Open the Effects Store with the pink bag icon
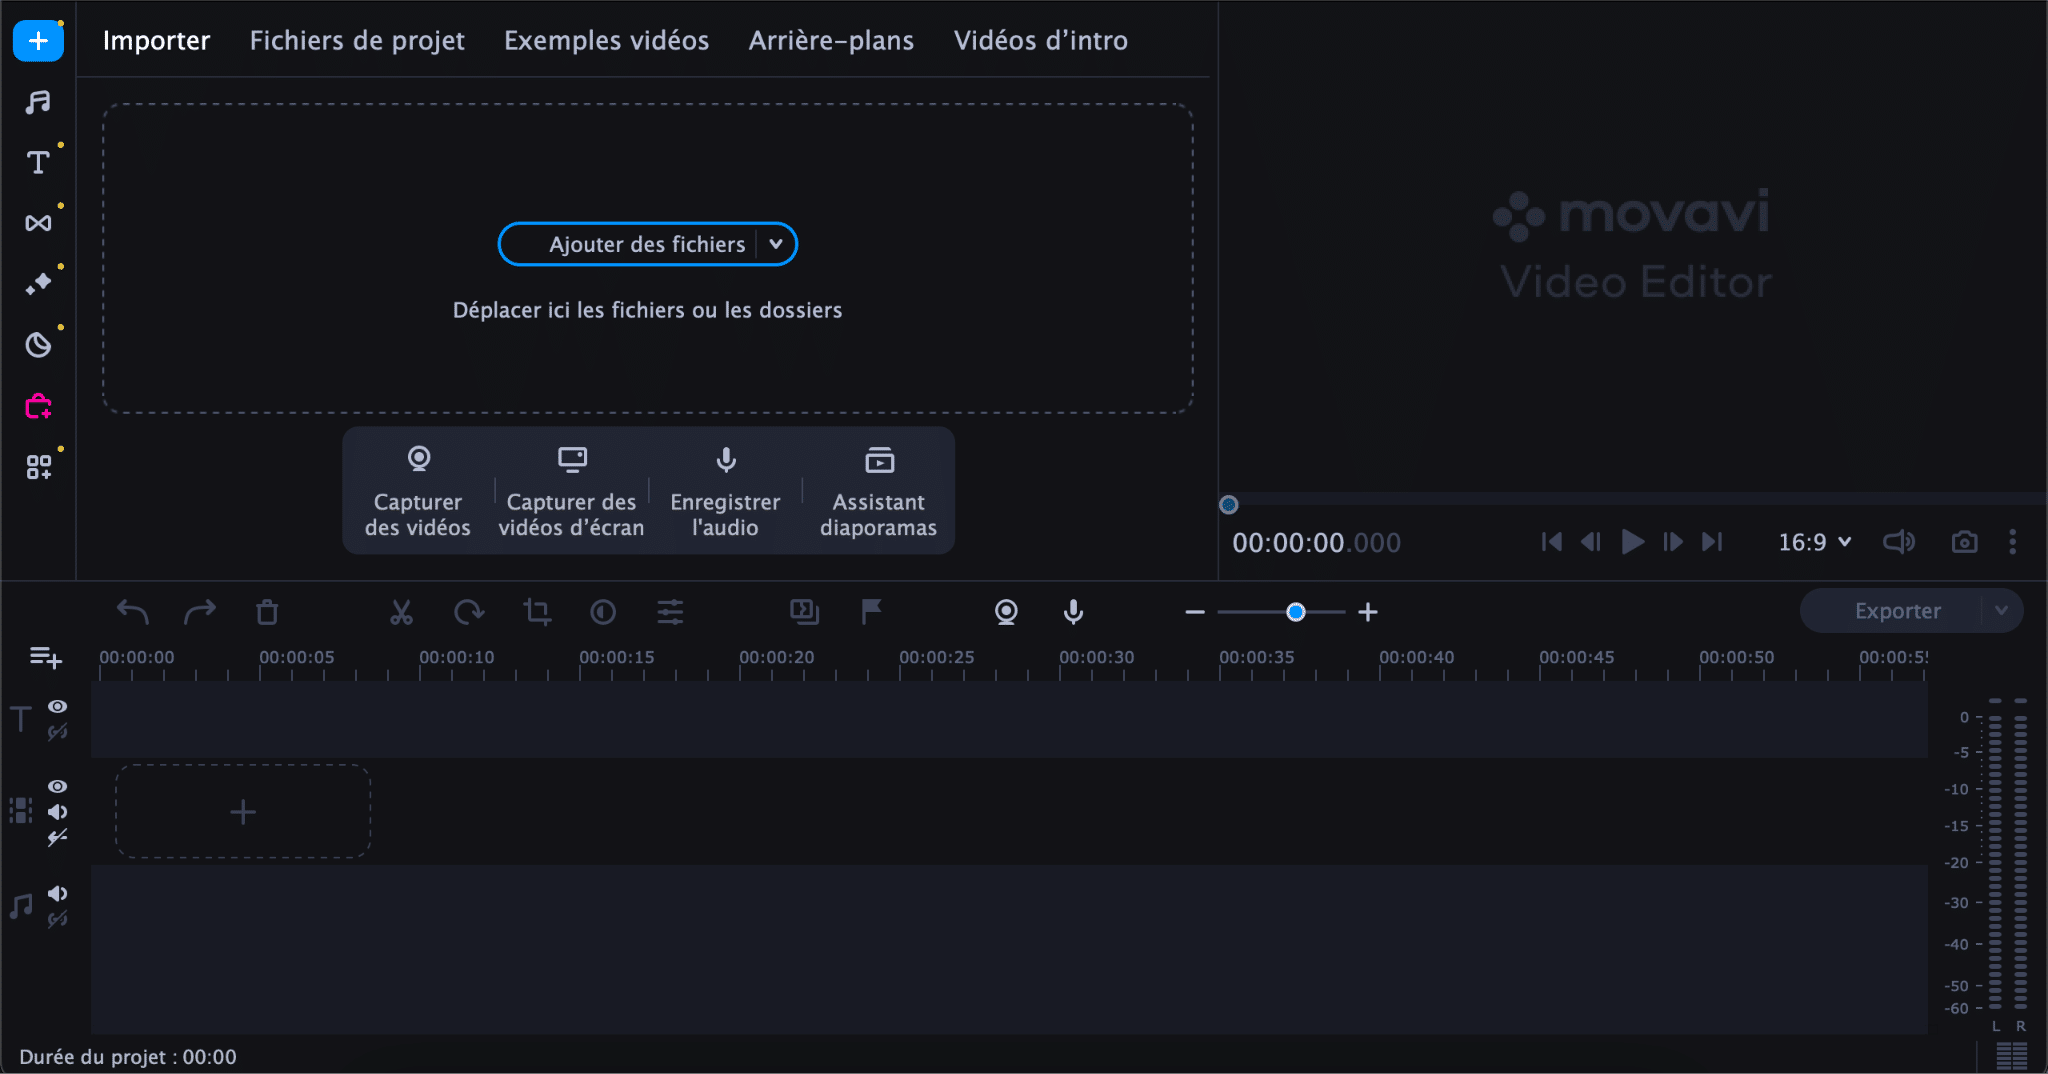The height and width of the screenshot is (1074, 2048). 38,406
